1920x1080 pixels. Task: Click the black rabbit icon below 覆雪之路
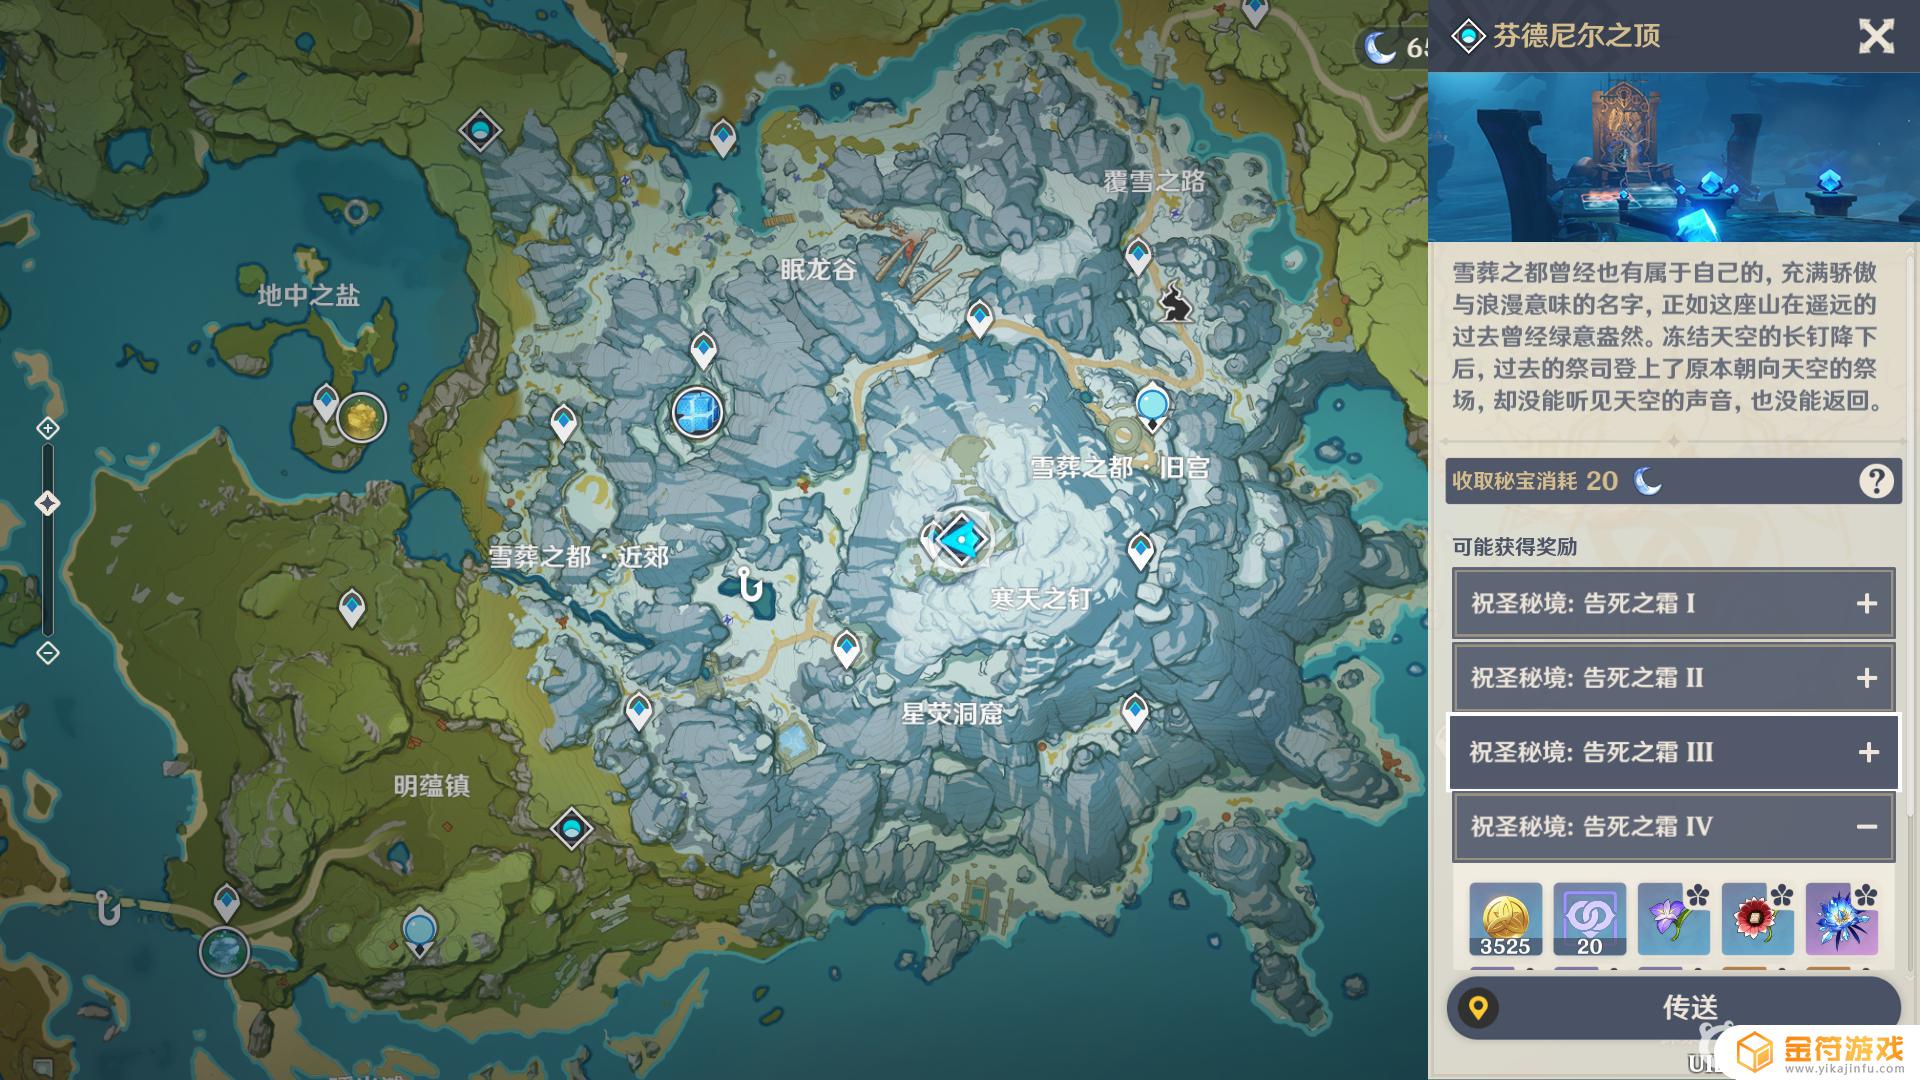1176,302
